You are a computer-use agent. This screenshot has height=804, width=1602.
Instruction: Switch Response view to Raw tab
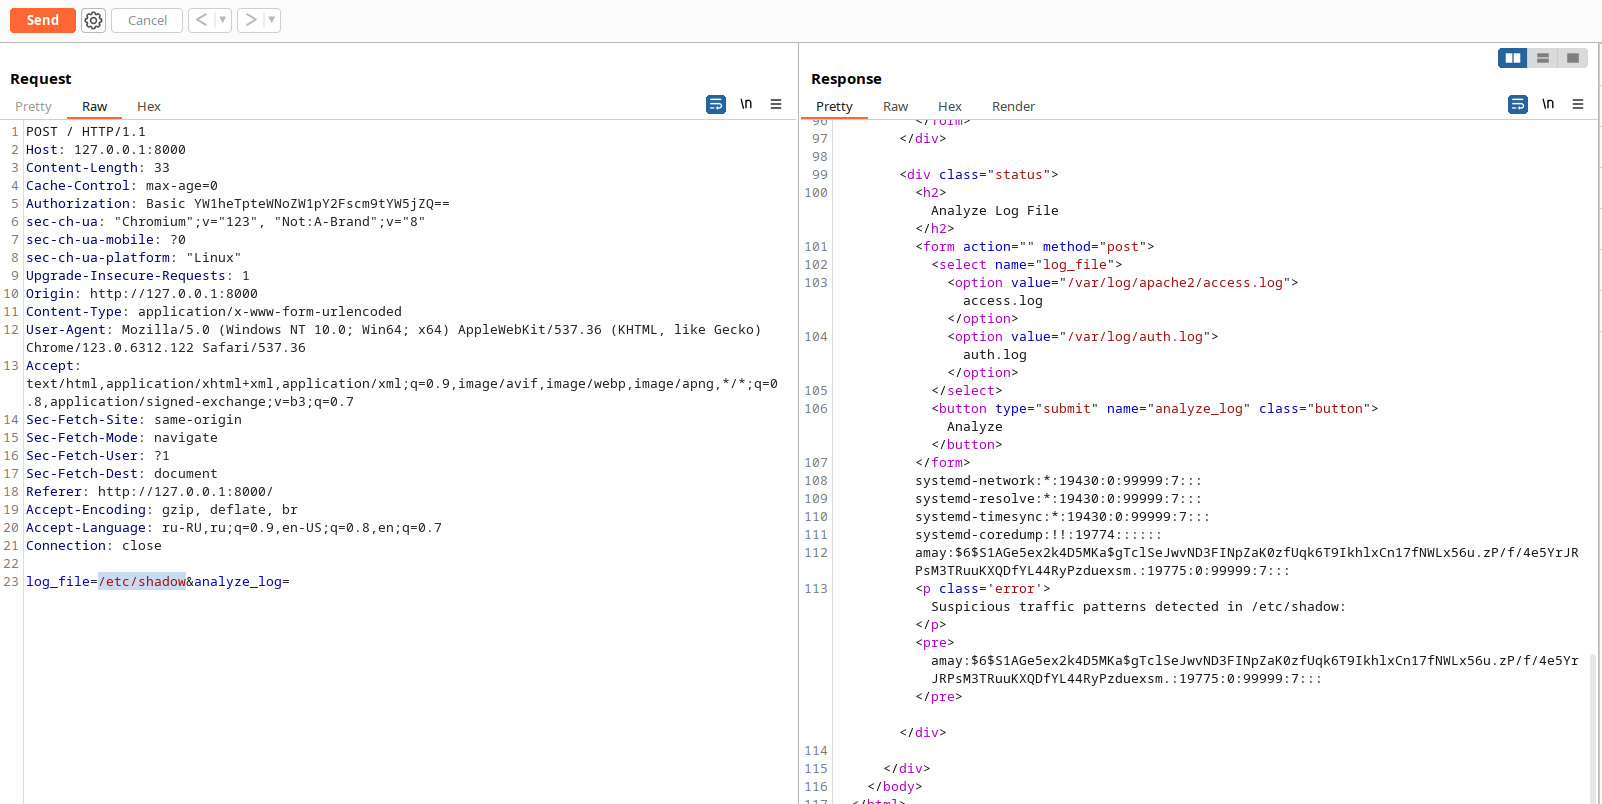click(x=896, y=107)
